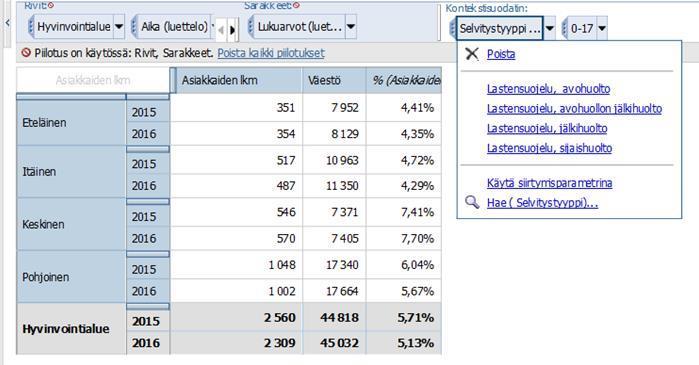
Task: Open the Selvitystyyppi dropdown arrow
Action: (x=550, y=29)
